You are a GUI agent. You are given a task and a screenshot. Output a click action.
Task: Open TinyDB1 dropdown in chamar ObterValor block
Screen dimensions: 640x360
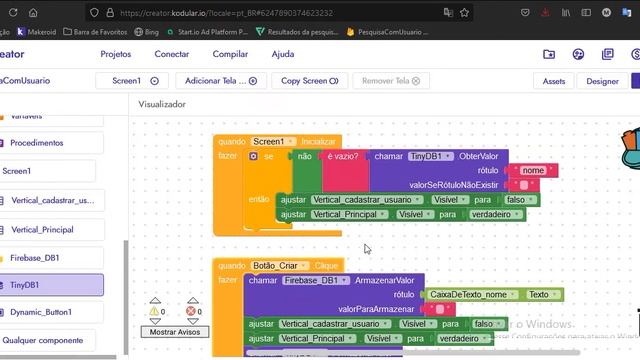tap(431, 156)
